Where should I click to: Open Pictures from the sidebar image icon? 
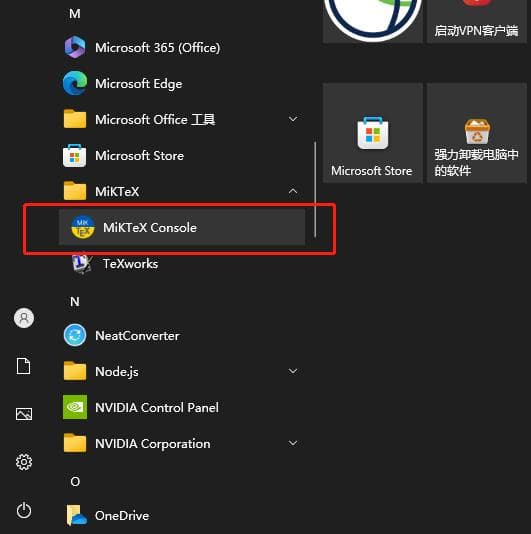coord(24,414)
